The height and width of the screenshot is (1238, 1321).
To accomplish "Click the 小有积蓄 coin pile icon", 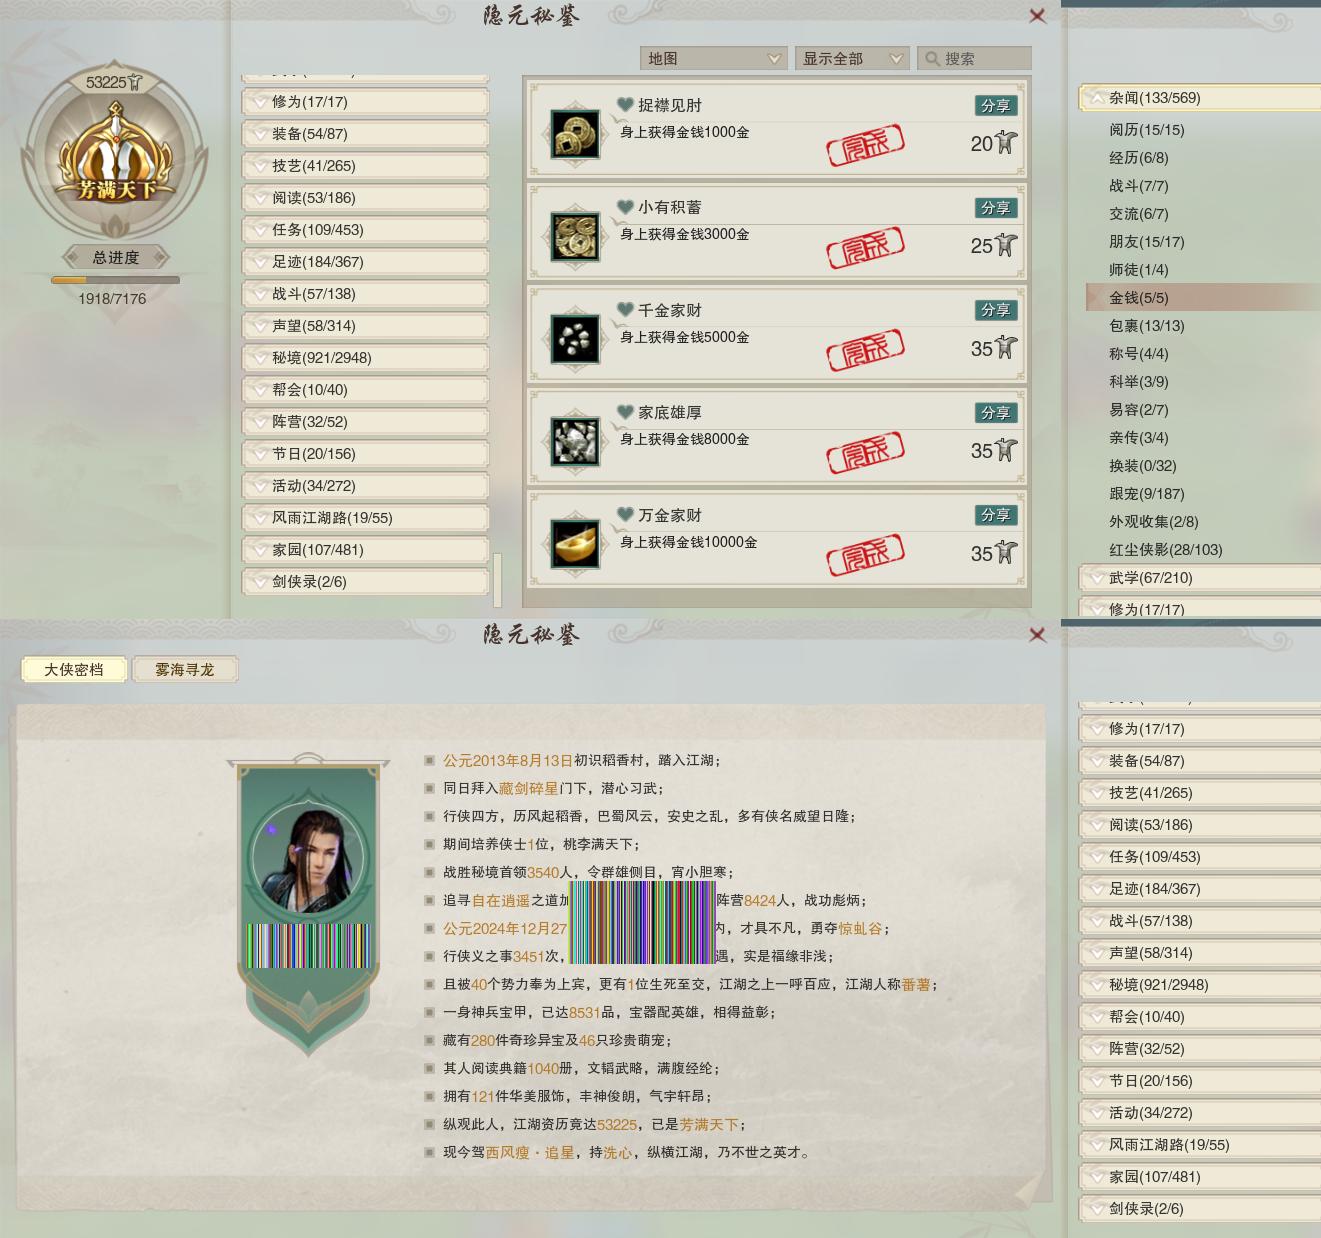I will tap(575, 237).
